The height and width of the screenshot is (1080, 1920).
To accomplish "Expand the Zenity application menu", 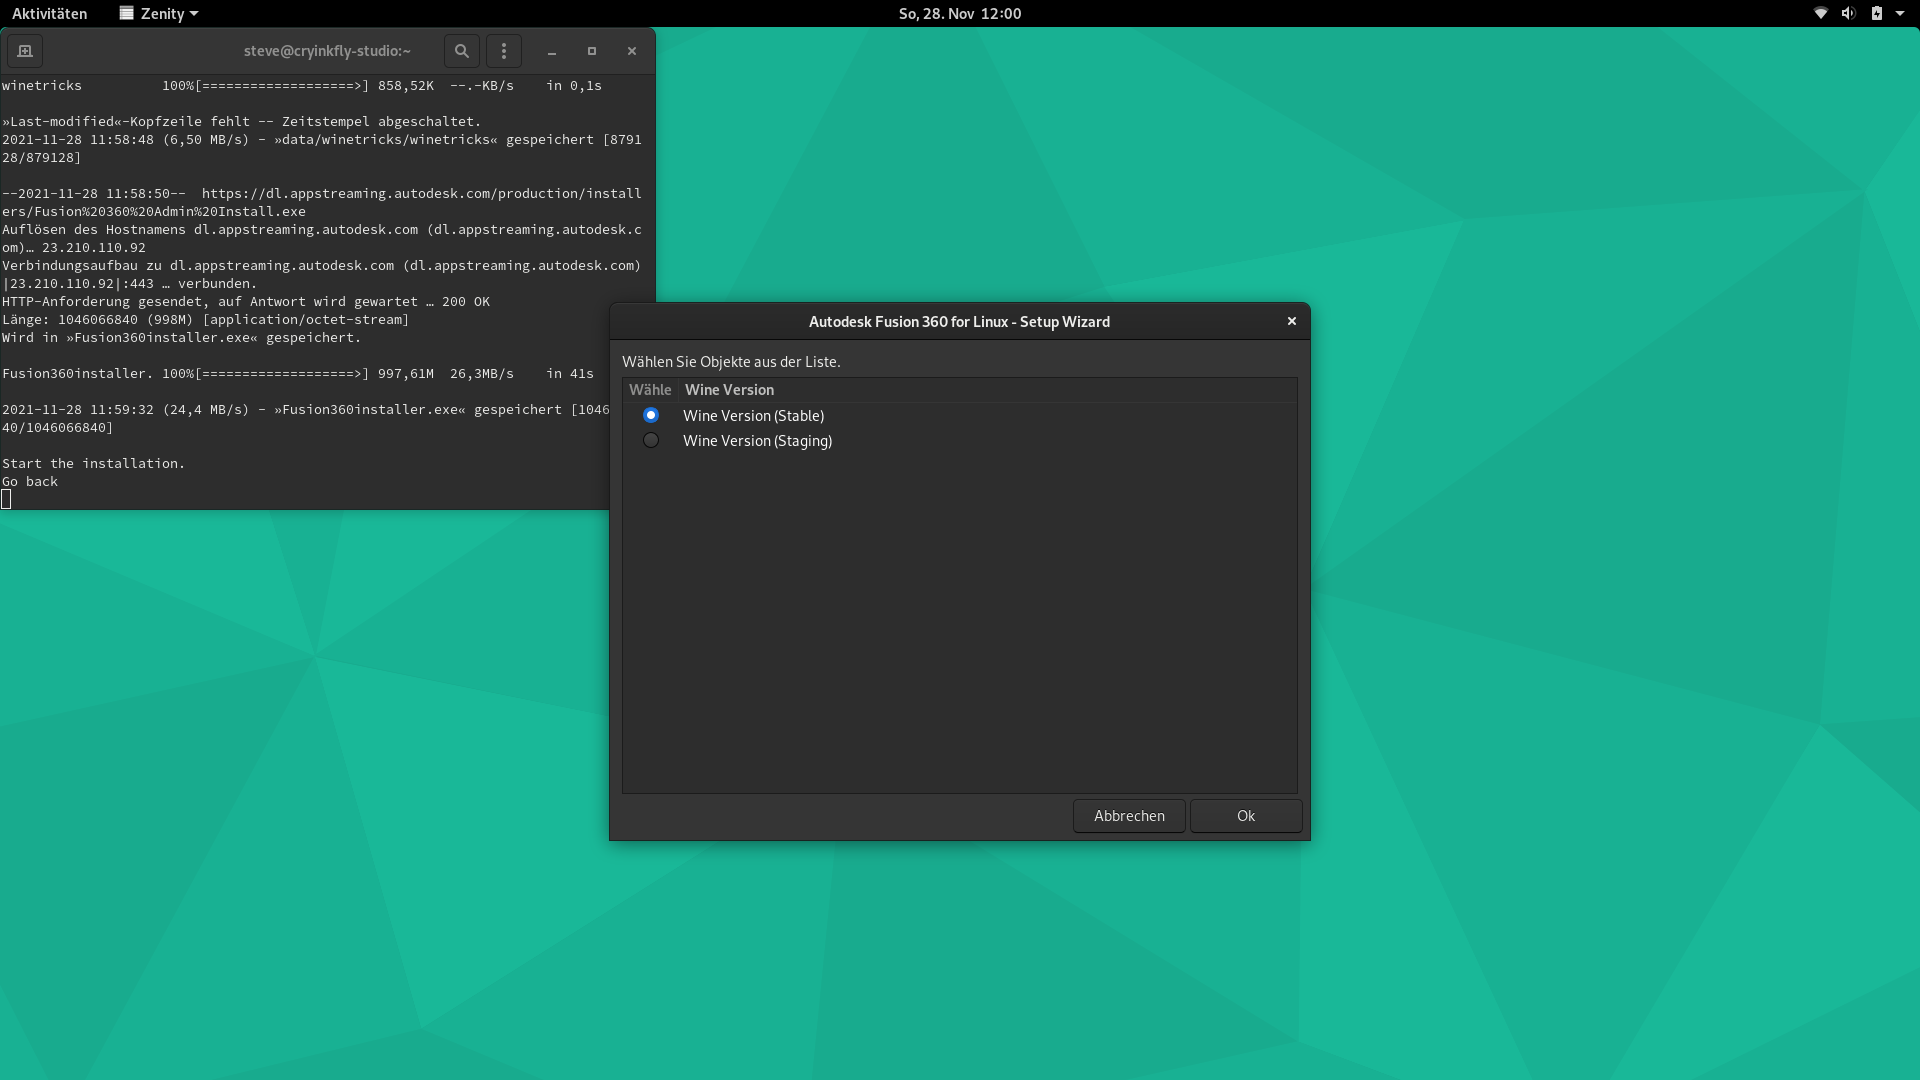I will click(160, 13).
